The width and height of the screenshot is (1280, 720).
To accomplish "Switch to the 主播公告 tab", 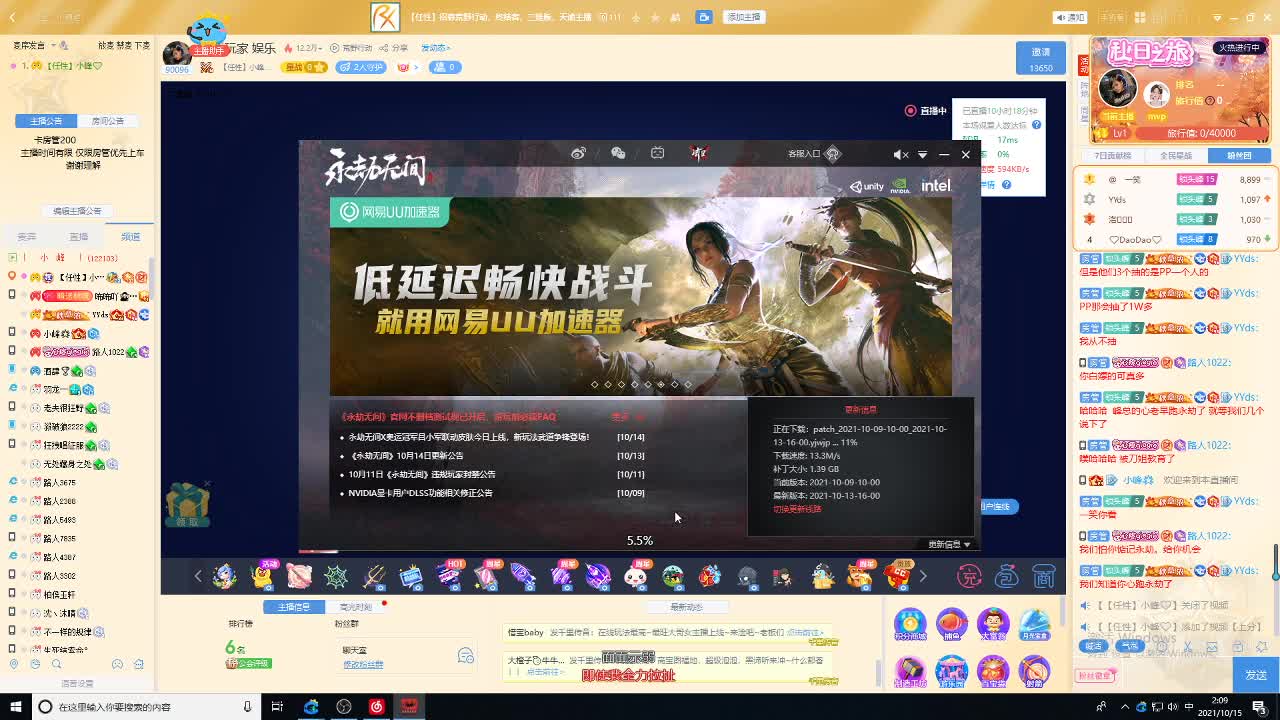I will click(46, 121).
